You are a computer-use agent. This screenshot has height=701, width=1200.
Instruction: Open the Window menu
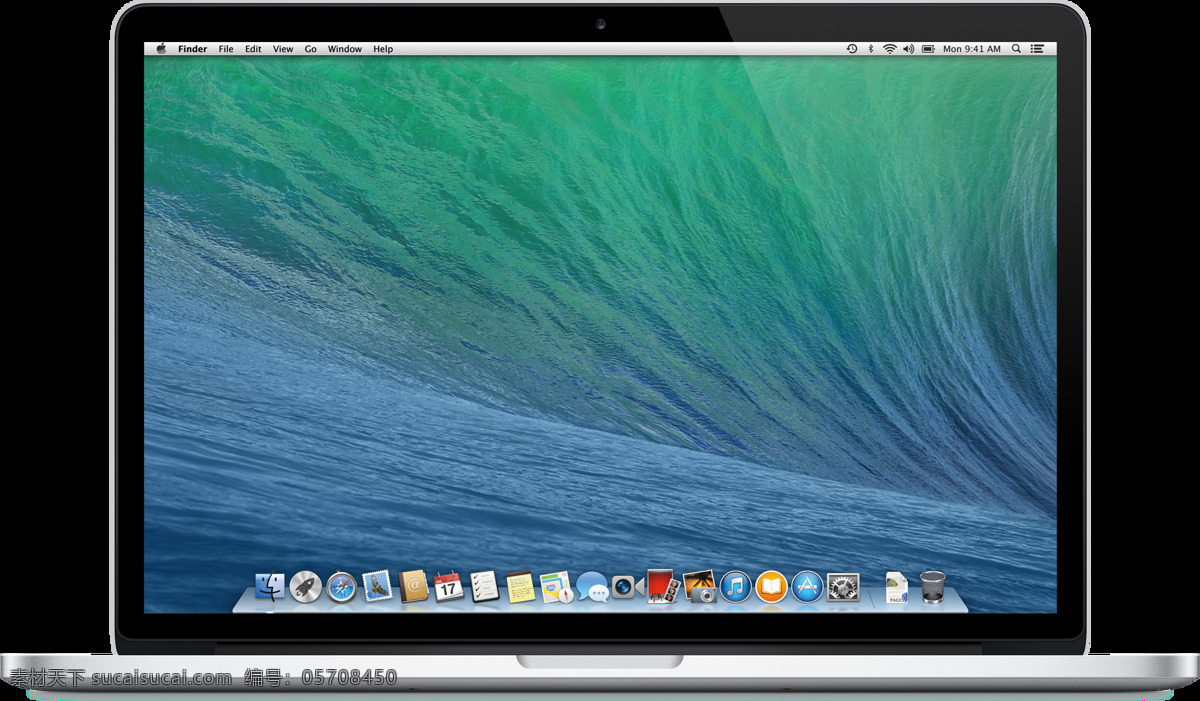point(345,49)
